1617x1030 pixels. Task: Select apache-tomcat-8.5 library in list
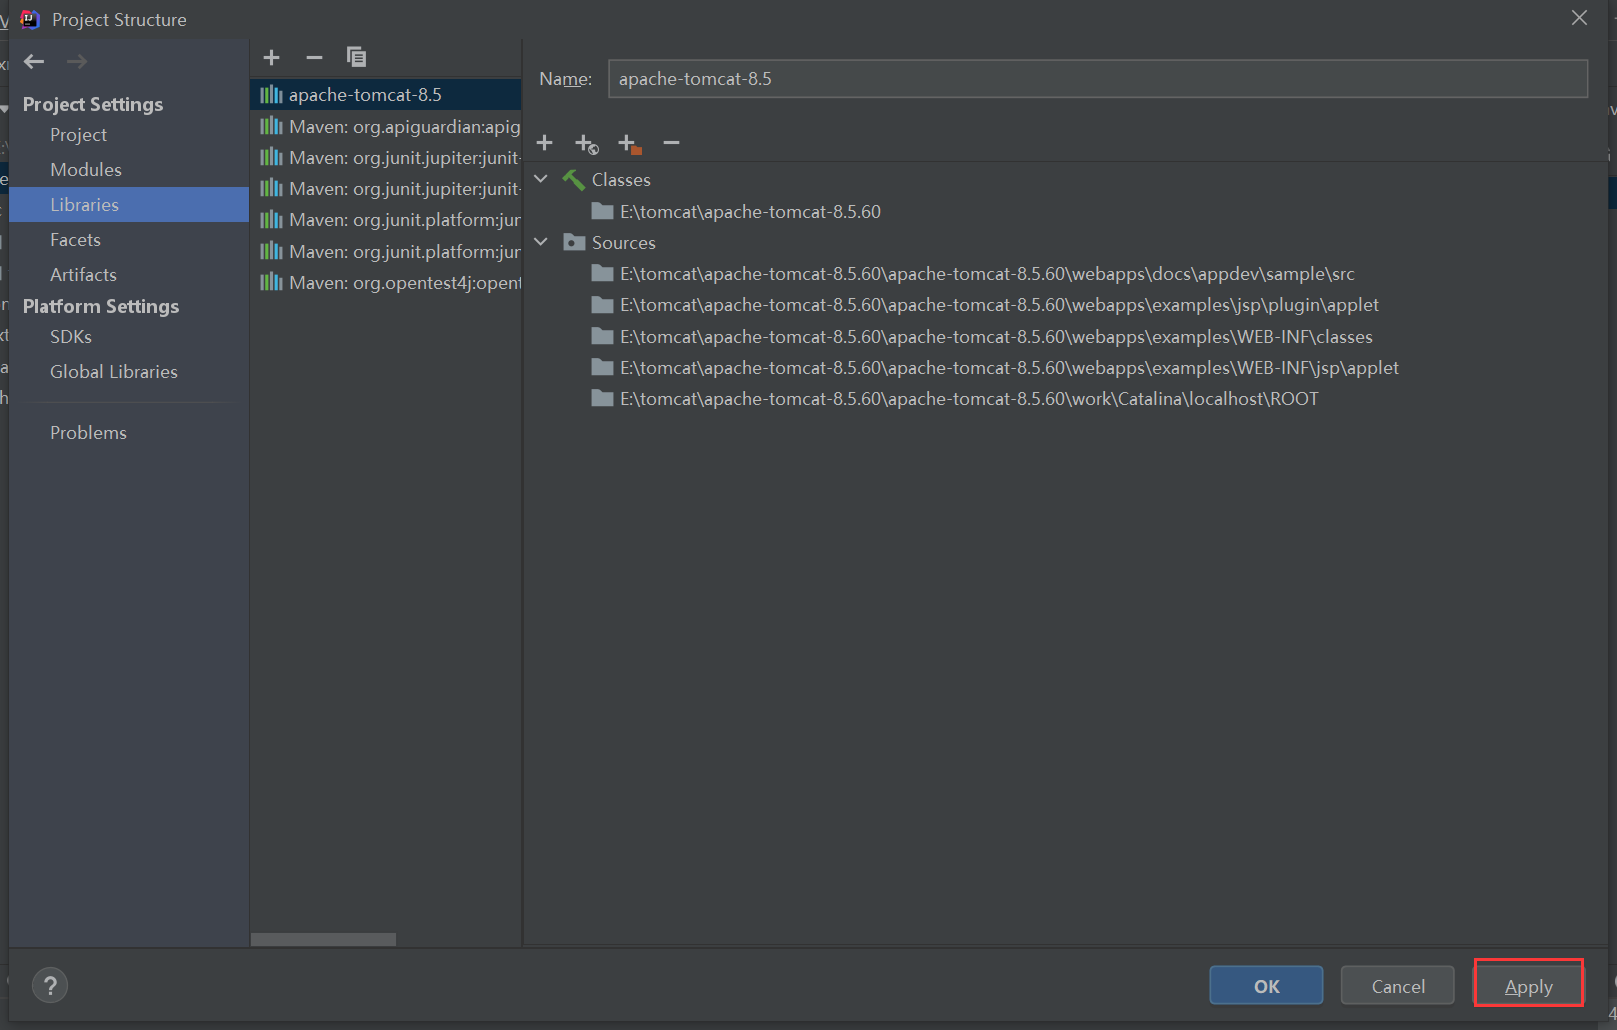click(386, 94)
